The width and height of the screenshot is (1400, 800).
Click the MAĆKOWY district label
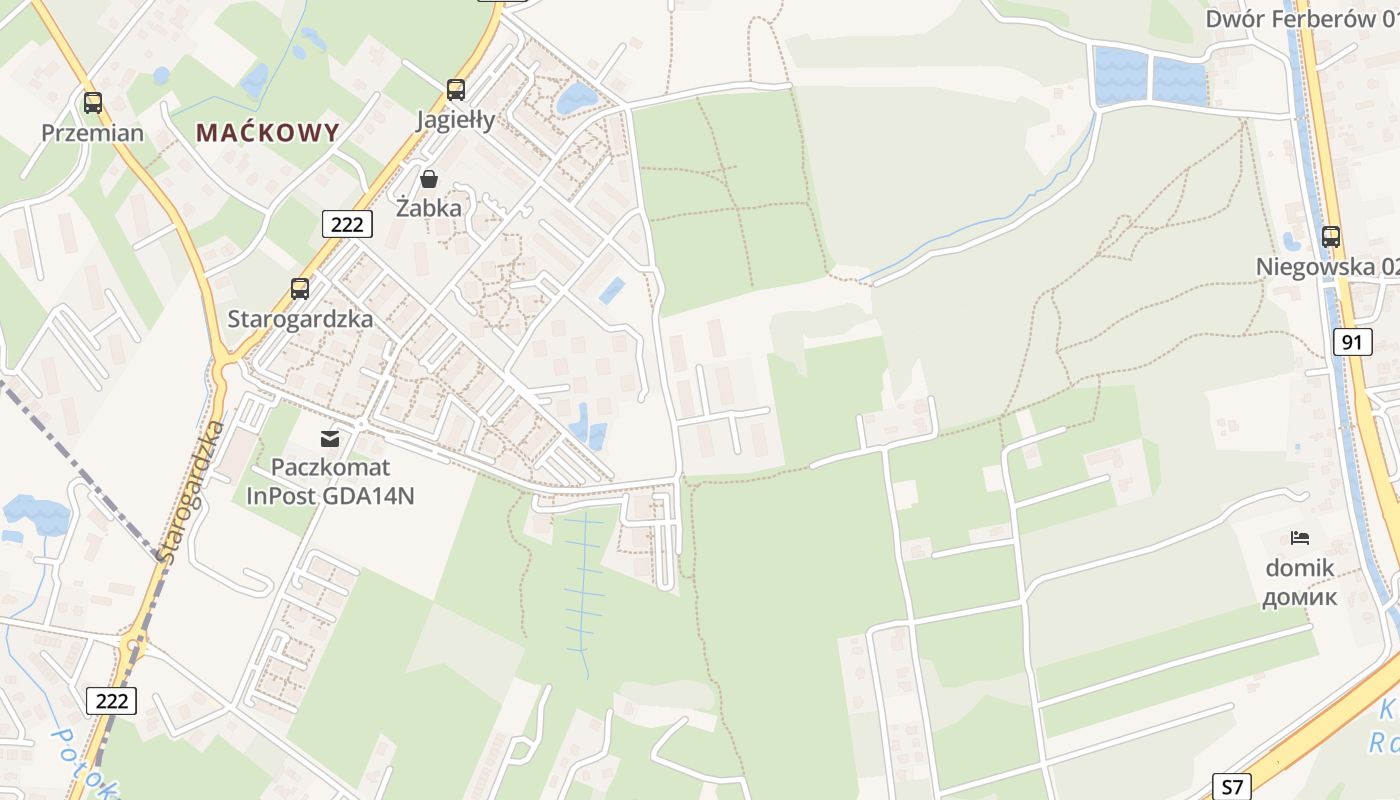(x=268, y=132)
